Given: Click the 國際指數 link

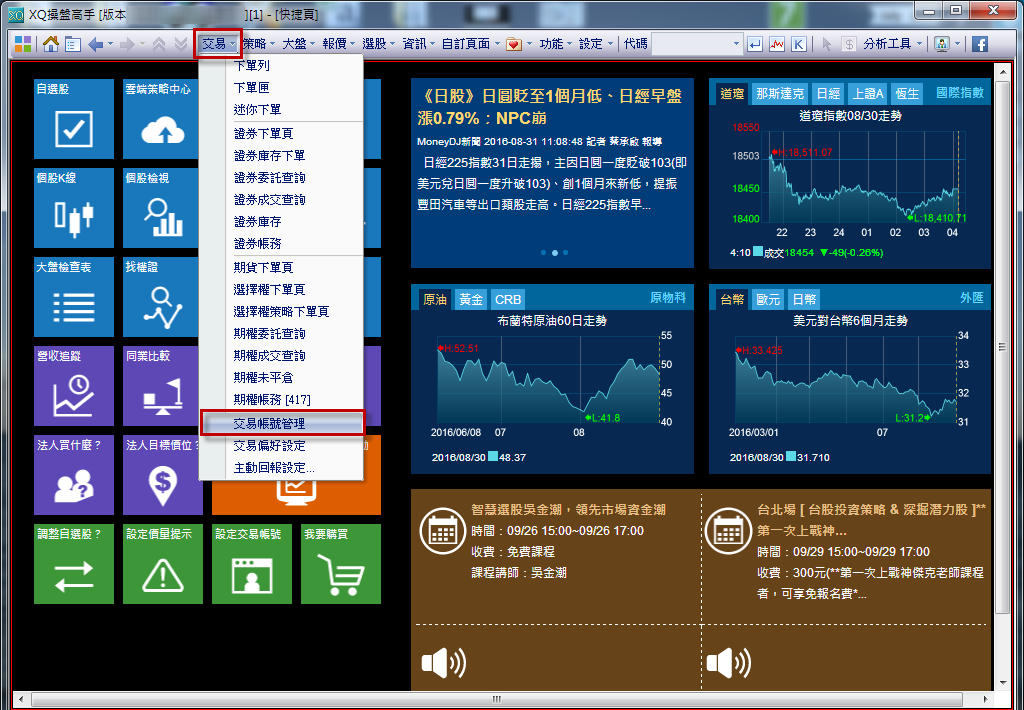Looking at the screenshot, I should [959, 93].
